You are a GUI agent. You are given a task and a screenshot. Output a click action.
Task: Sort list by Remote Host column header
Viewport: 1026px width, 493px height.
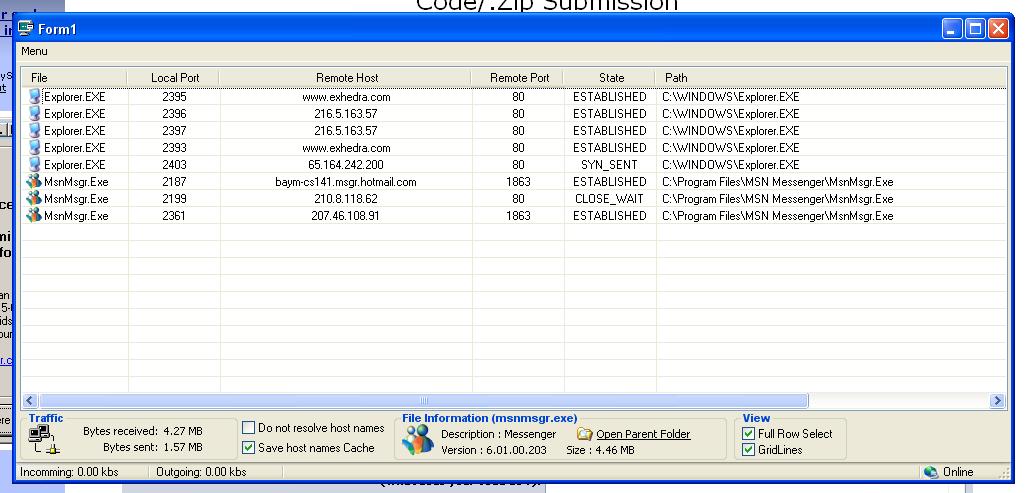(346, 78)
